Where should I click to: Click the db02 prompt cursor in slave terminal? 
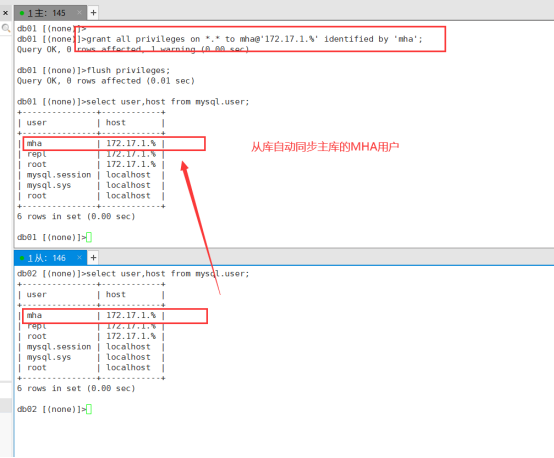point(89,409)
